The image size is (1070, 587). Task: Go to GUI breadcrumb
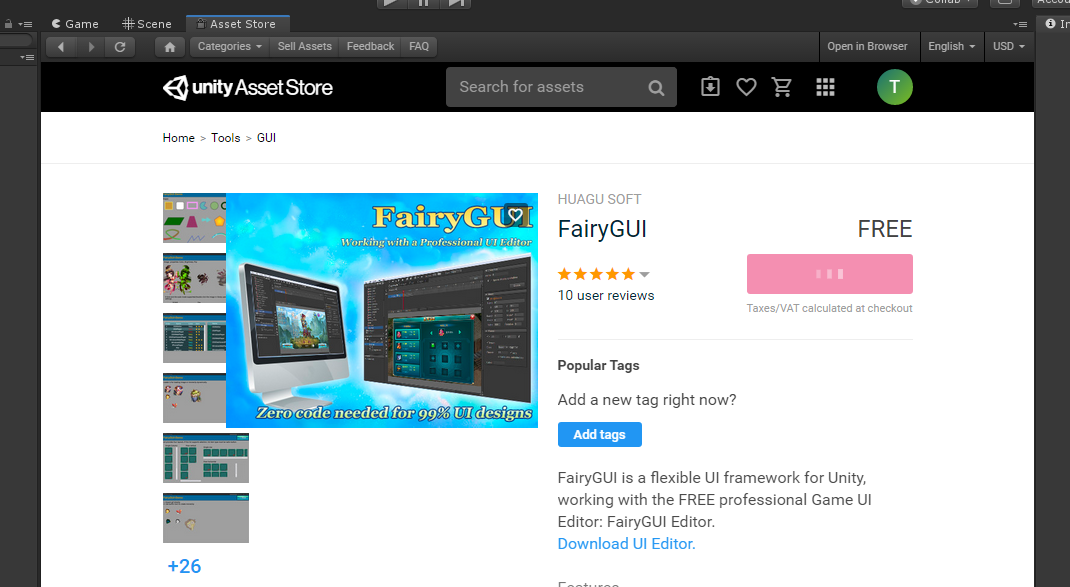pos(266,138)
